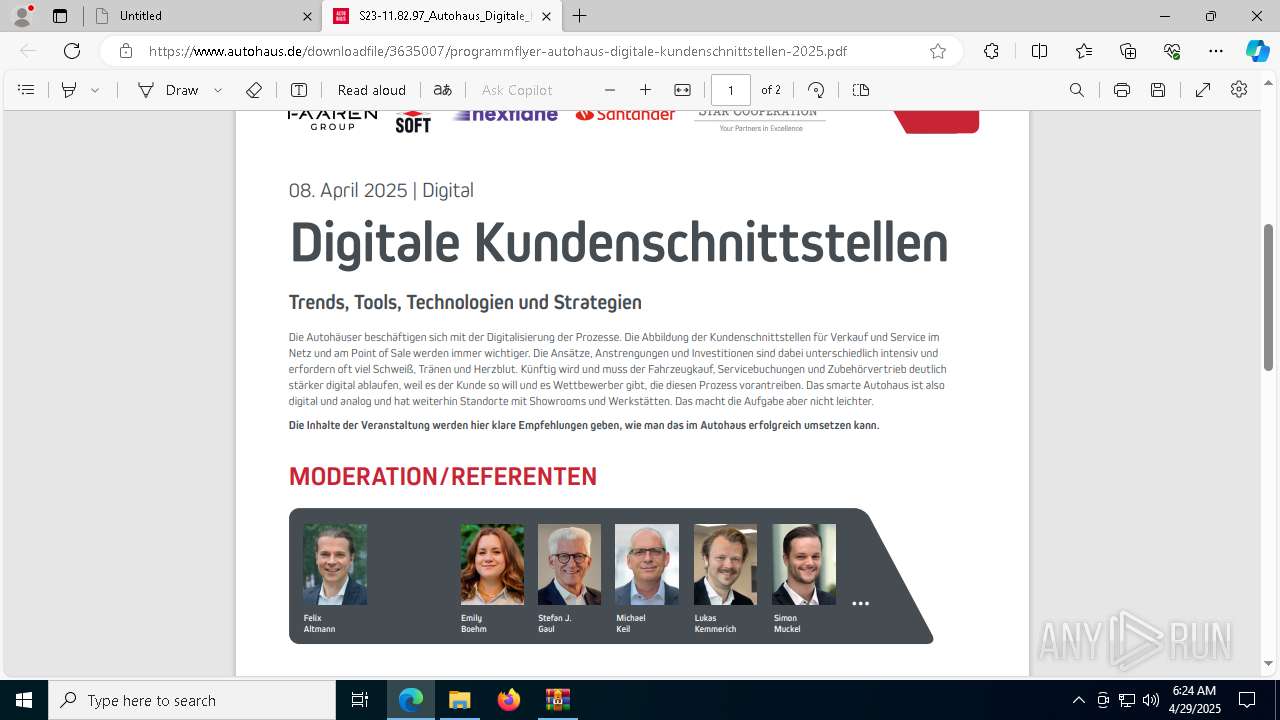Click Michael Keil's portrait
Image resolution: width=1280 pixels, height=720 pixels.
647,564
